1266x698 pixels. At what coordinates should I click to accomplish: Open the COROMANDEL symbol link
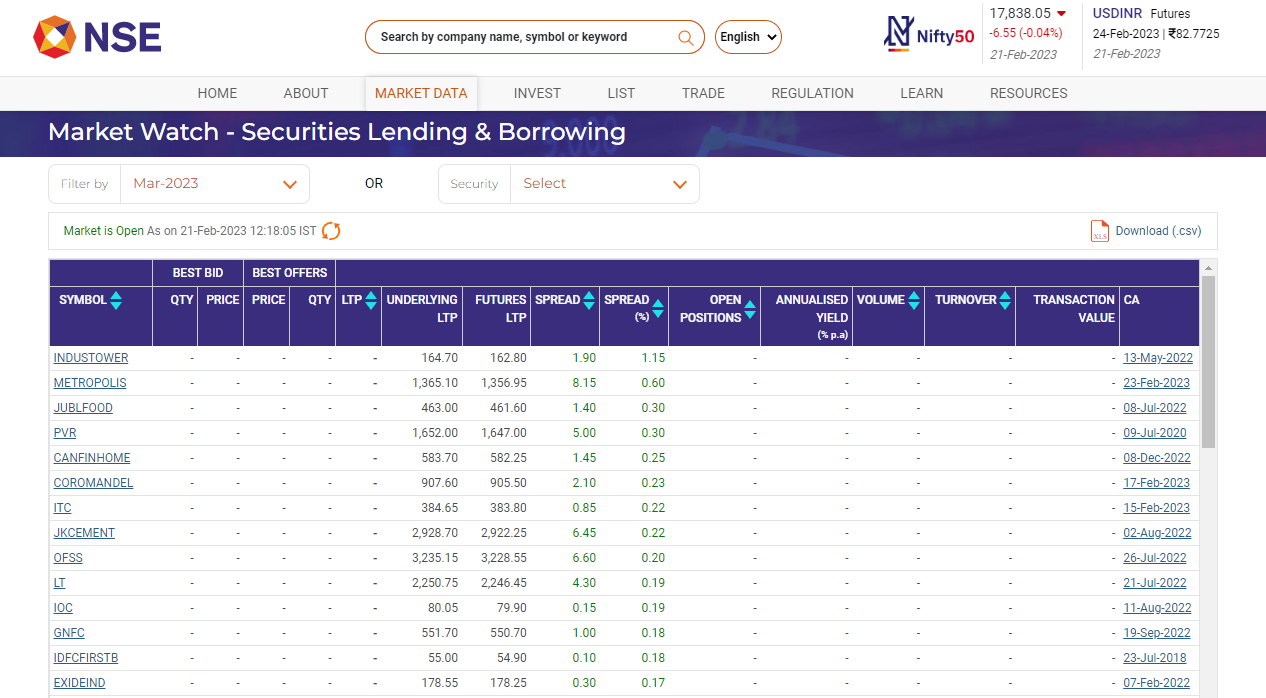click(x=93, y=483)
